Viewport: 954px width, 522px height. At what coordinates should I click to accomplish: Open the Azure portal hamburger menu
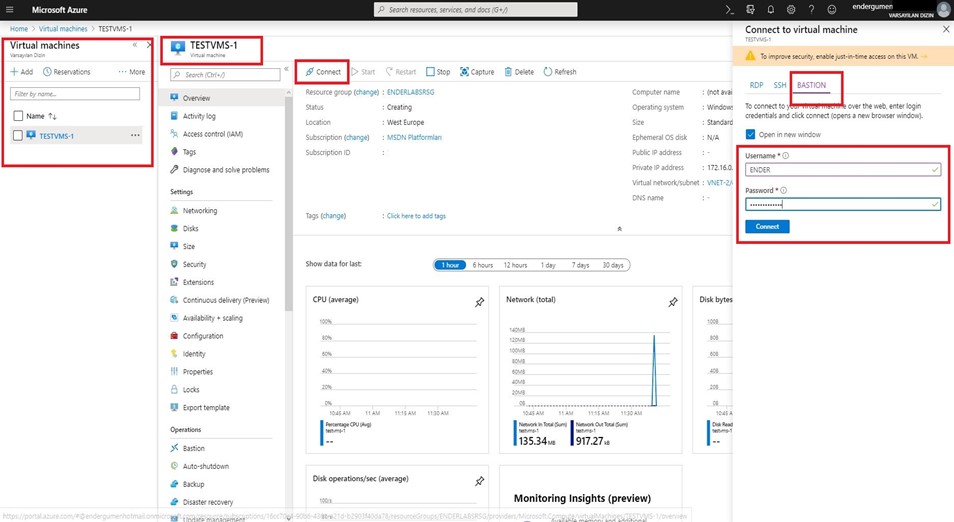10,10
